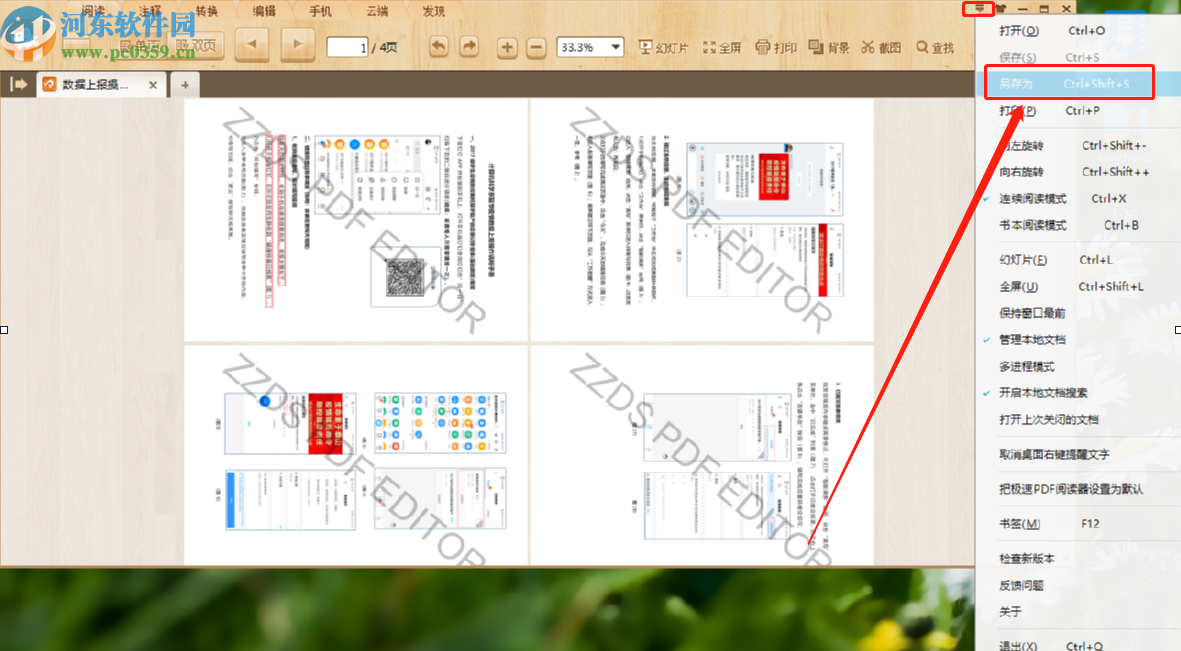Click 检查新版本 check for updates
Image resolution: width=1181 pixels, height=651 pixels.
tap(1026, 558)
